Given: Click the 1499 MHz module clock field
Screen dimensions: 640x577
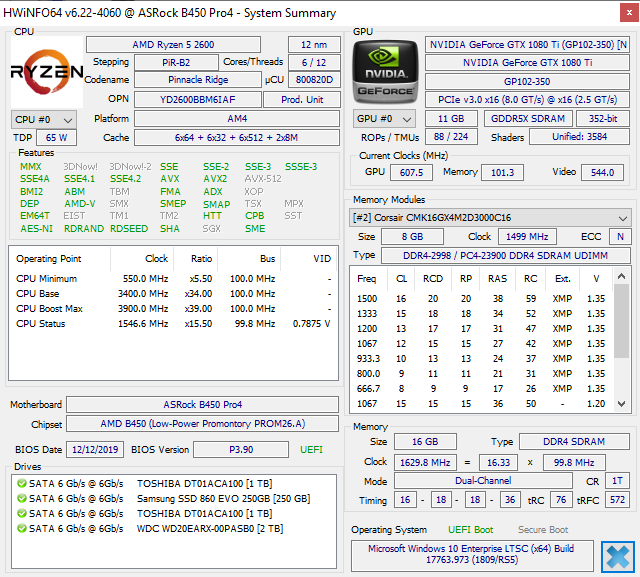Looking at the screenshot, I should point(527,237).
